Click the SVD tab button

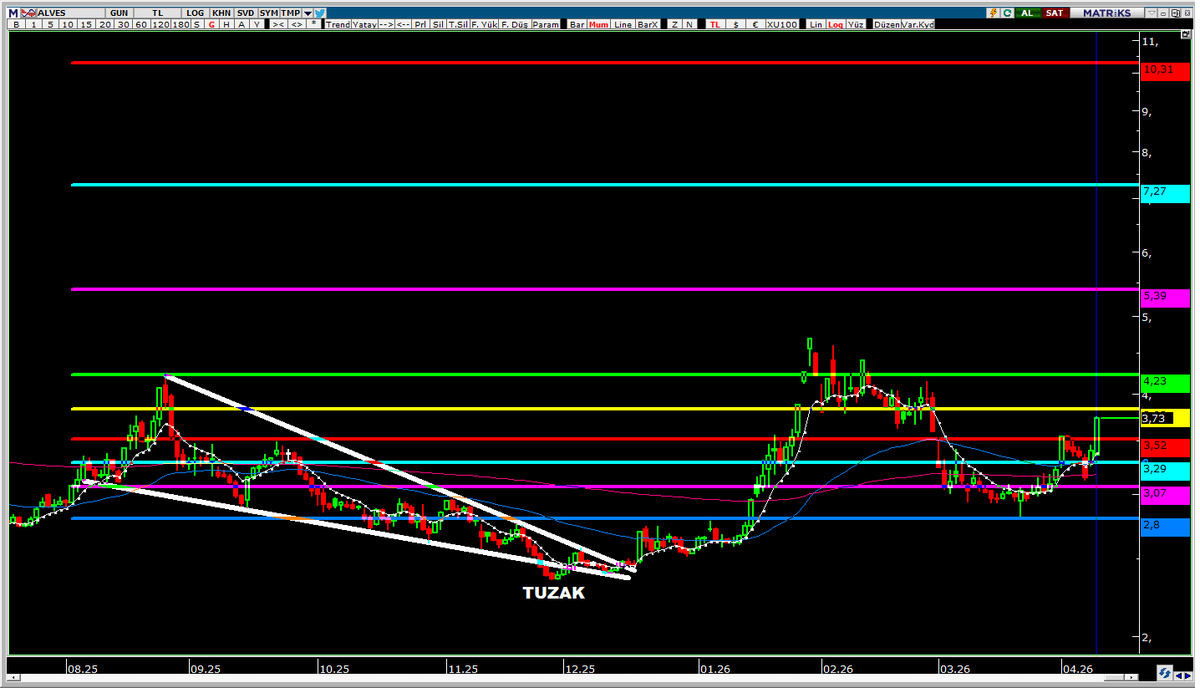point(246,13)
